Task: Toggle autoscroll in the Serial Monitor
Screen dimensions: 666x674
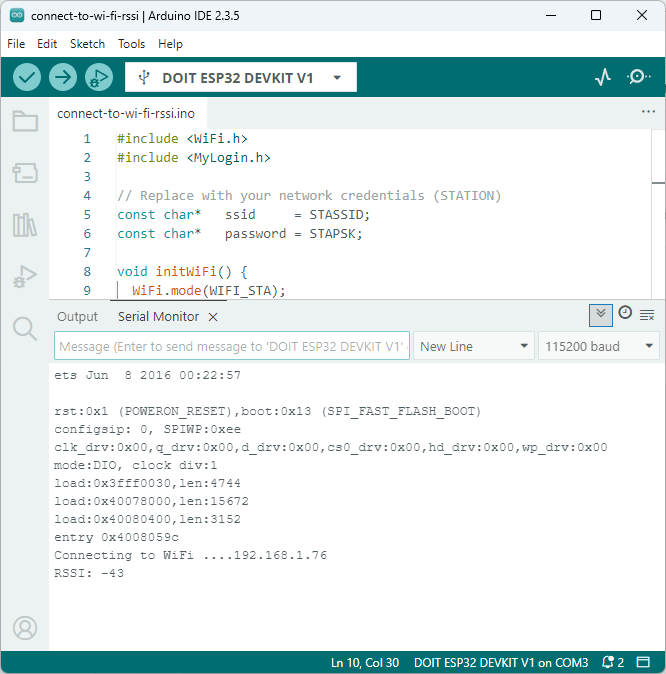Action: [600, 314]
